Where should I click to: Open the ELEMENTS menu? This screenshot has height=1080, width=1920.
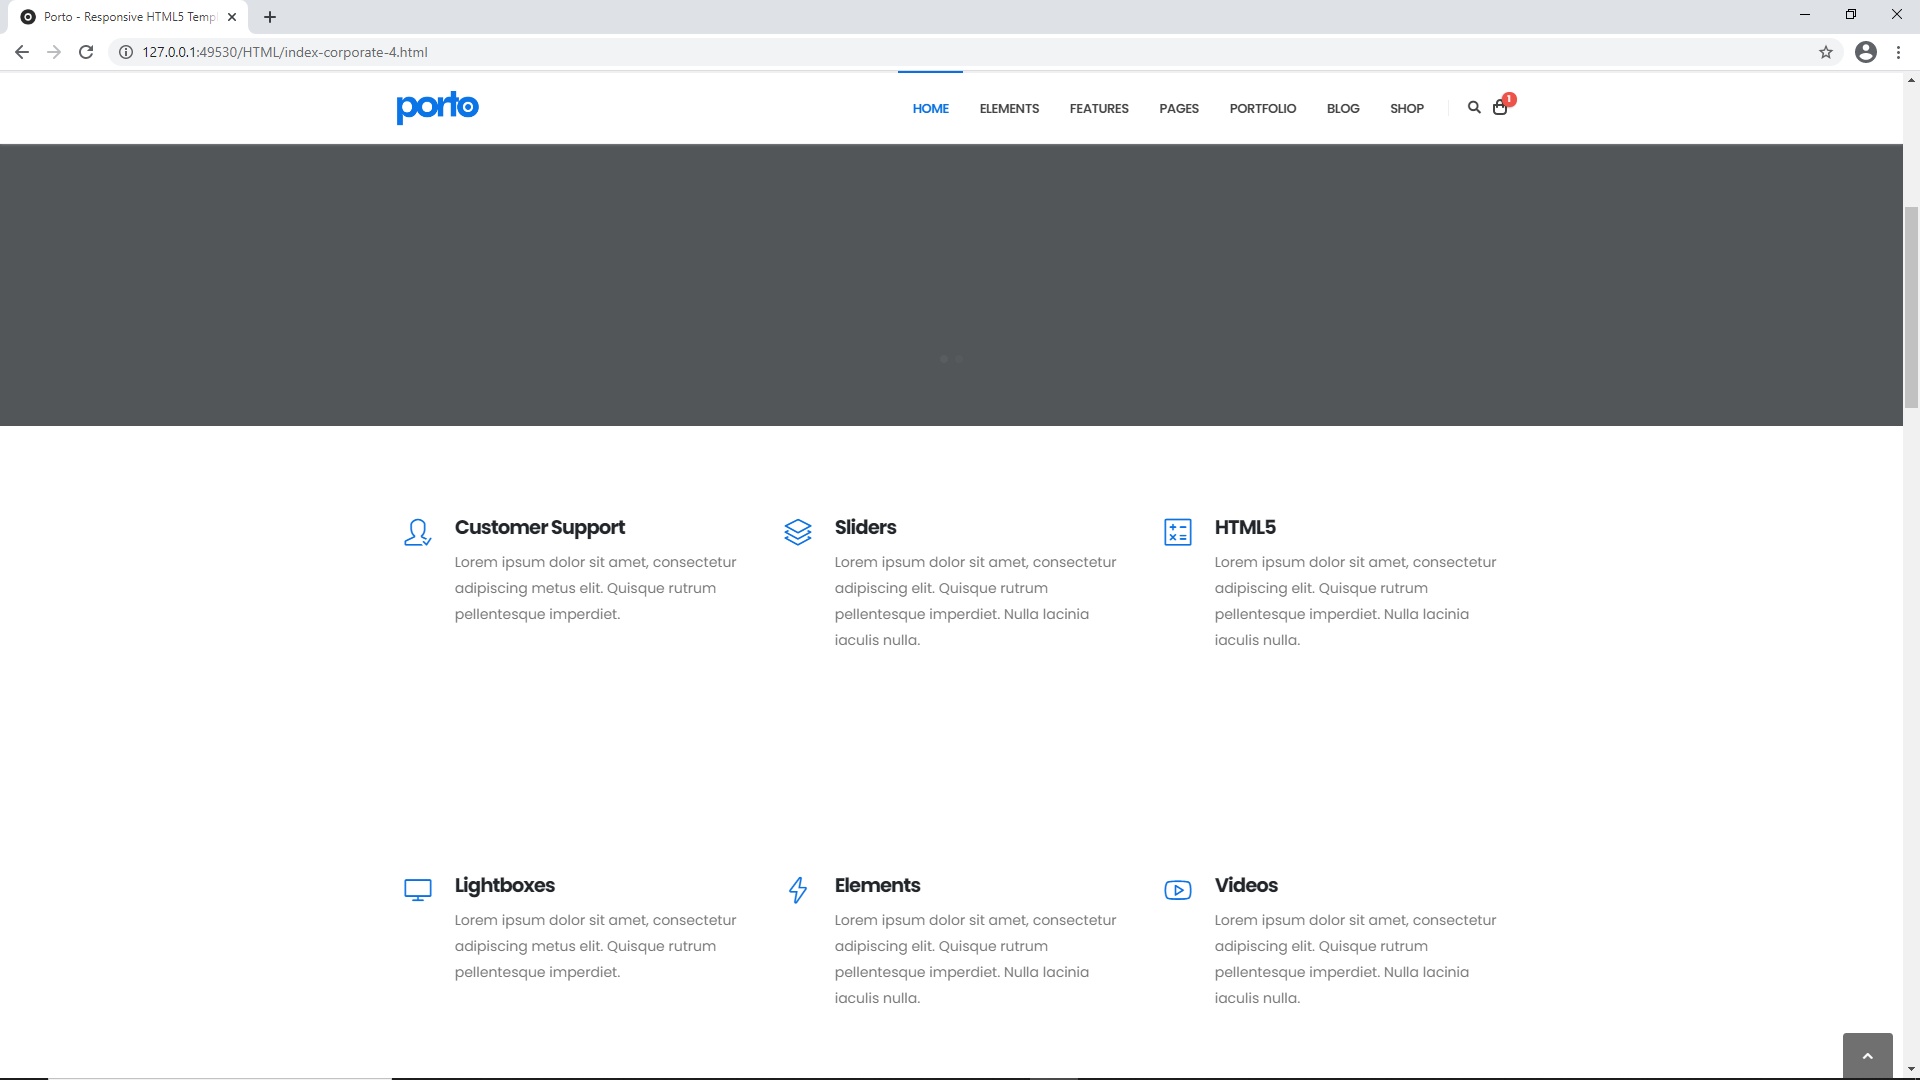click(x=1009, y=108)
